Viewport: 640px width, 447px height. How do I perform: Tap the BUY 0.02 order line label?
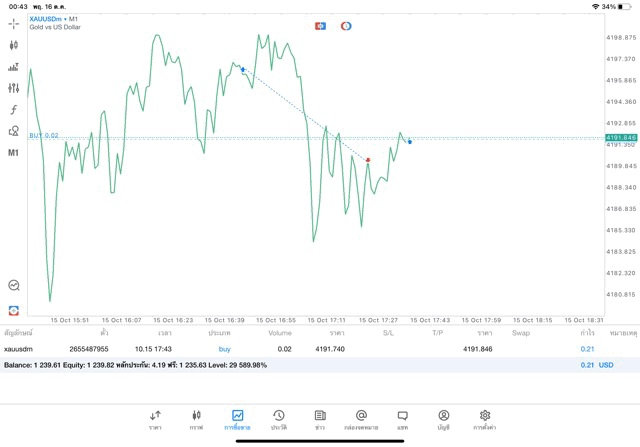coord(44,136)
